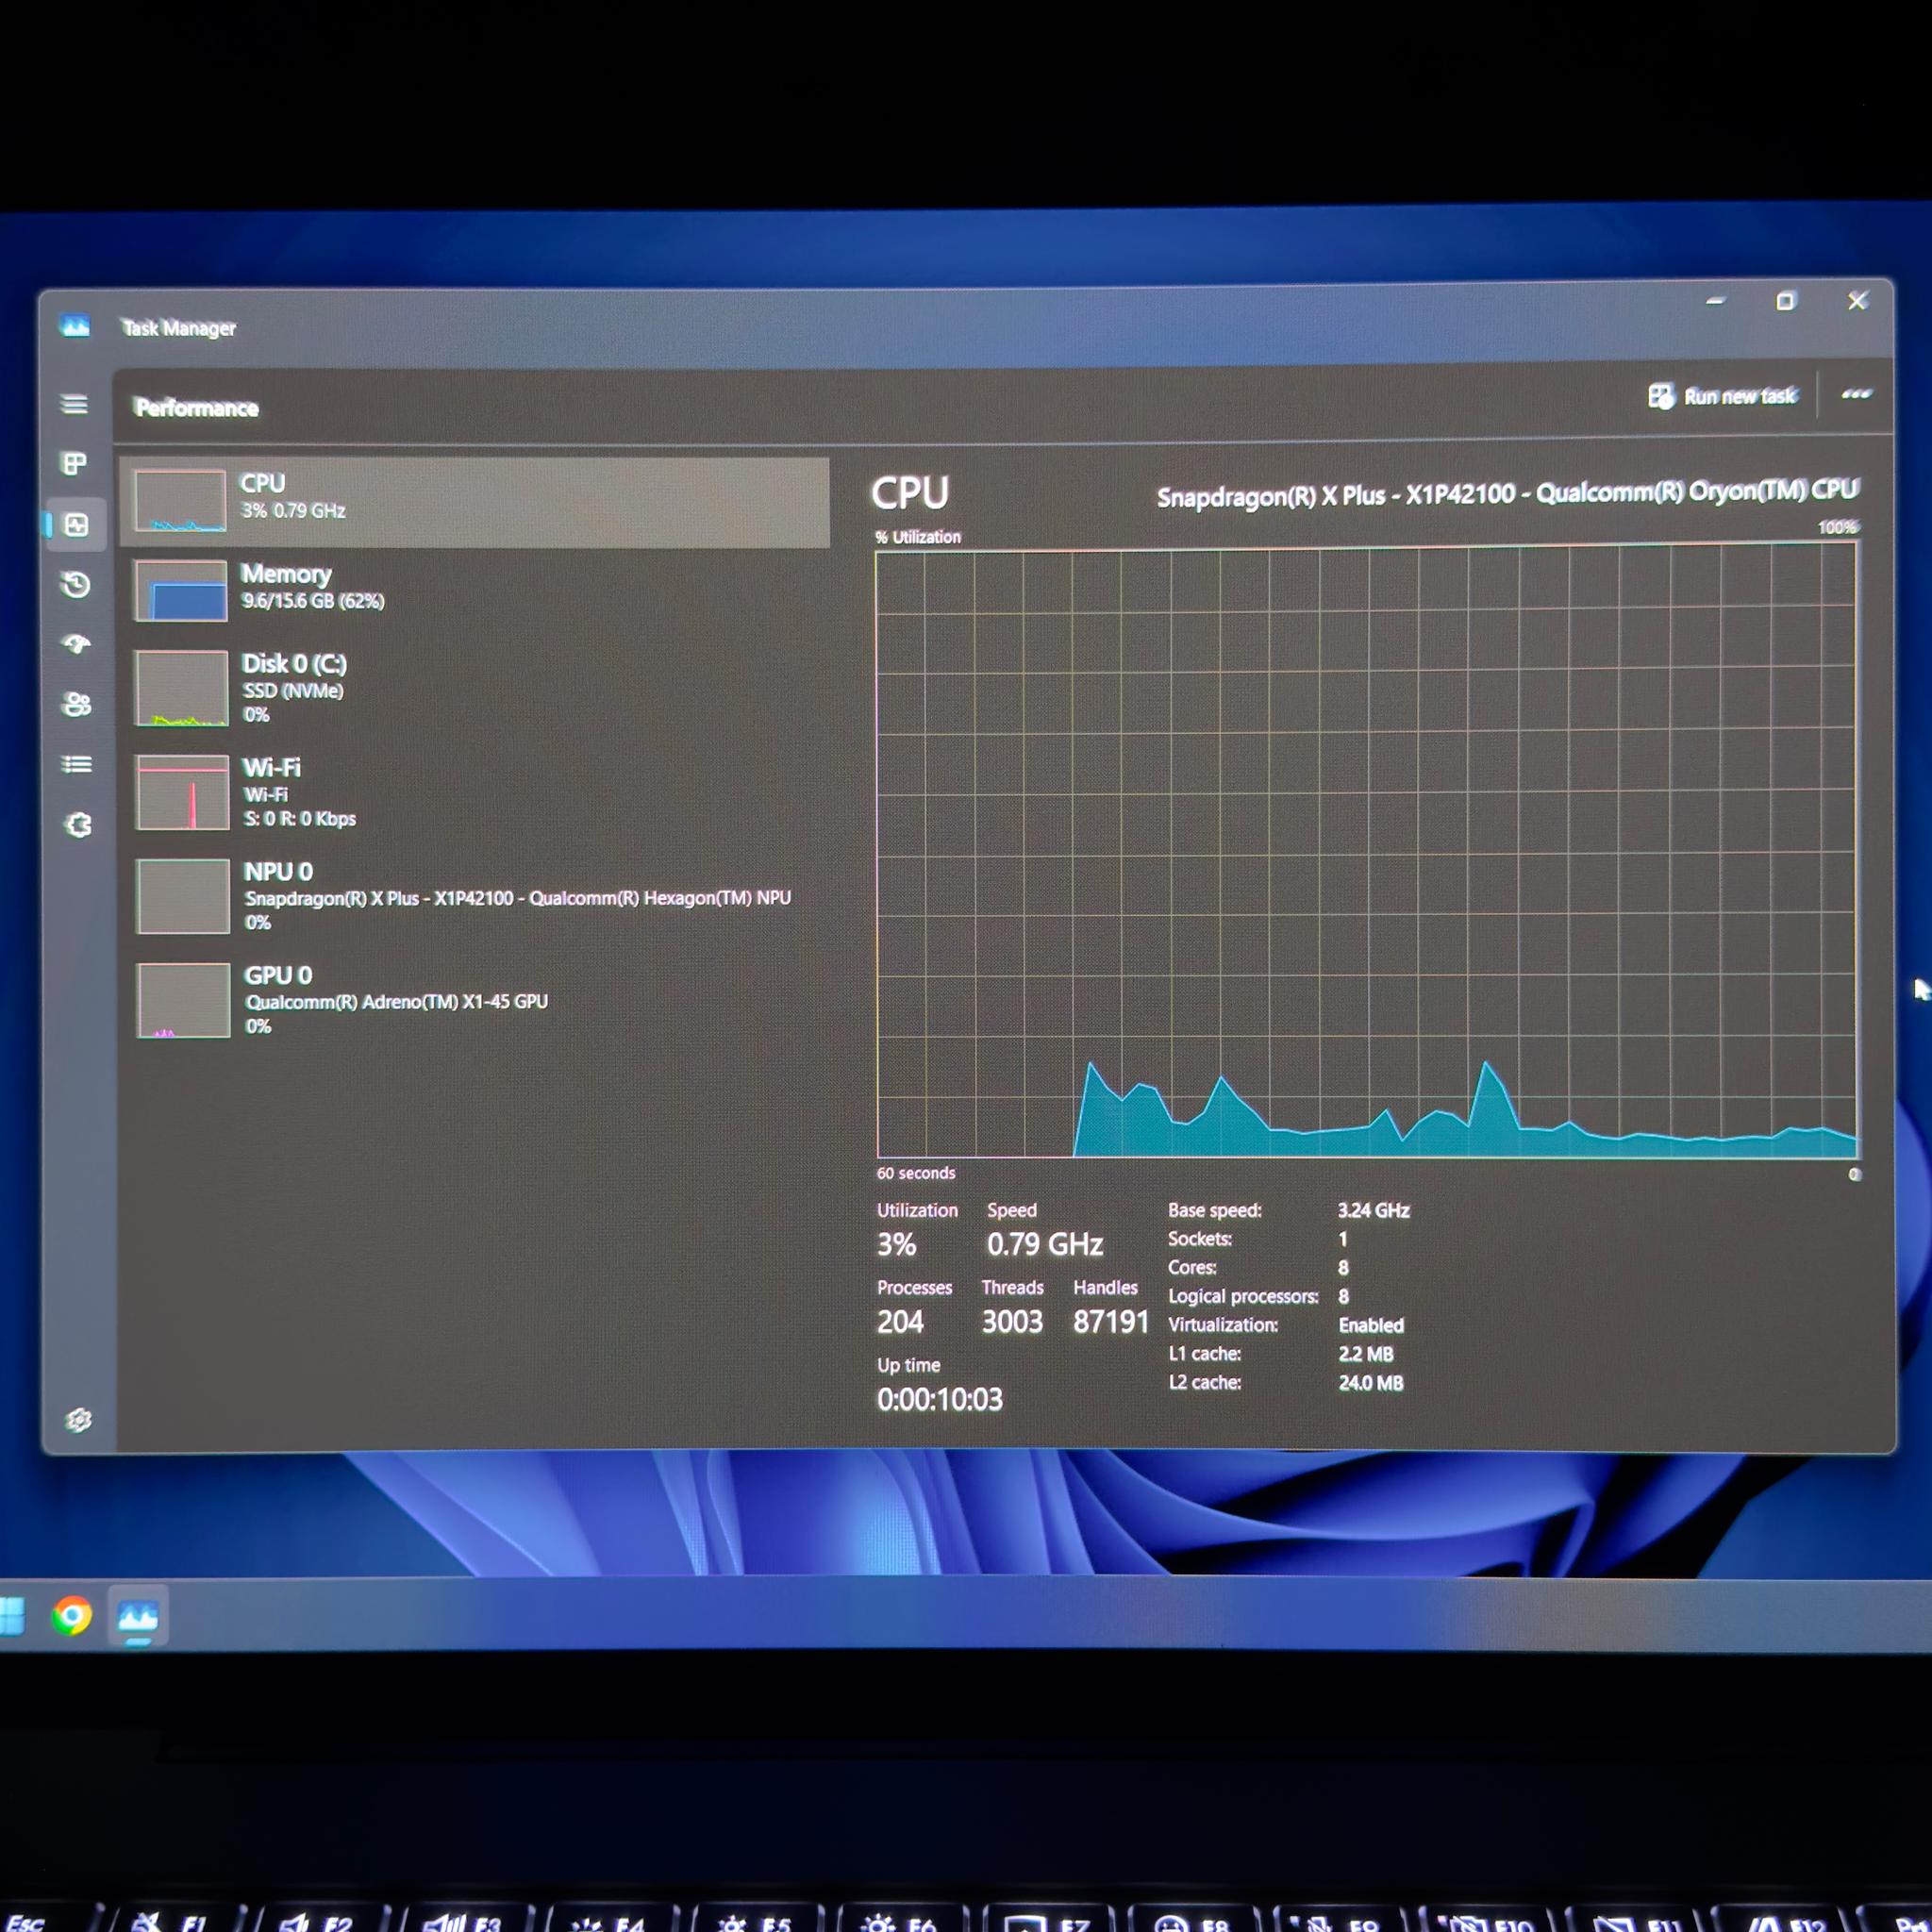Image resolution: width=1932 pixels, height=1932 pixels.
Task: Click the Handles count 87191
Action: click(1111, 1322)
